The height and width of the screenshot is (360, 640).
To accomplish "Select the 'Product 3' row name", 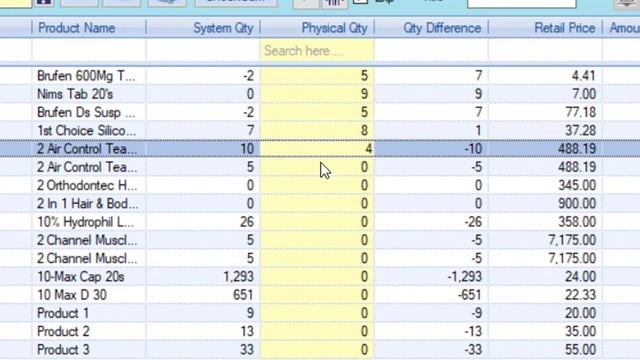I will click(63, 350).
